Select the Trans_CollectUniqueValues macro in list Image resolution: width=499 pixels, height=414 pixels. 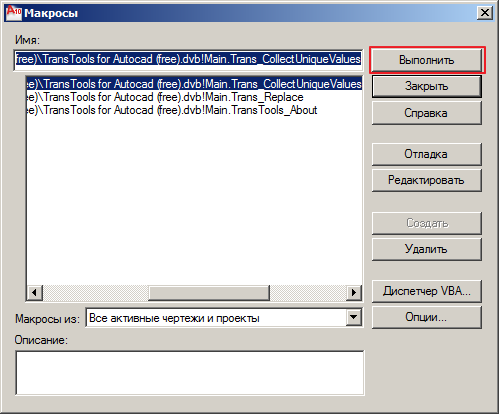click(x=194, y=84)
